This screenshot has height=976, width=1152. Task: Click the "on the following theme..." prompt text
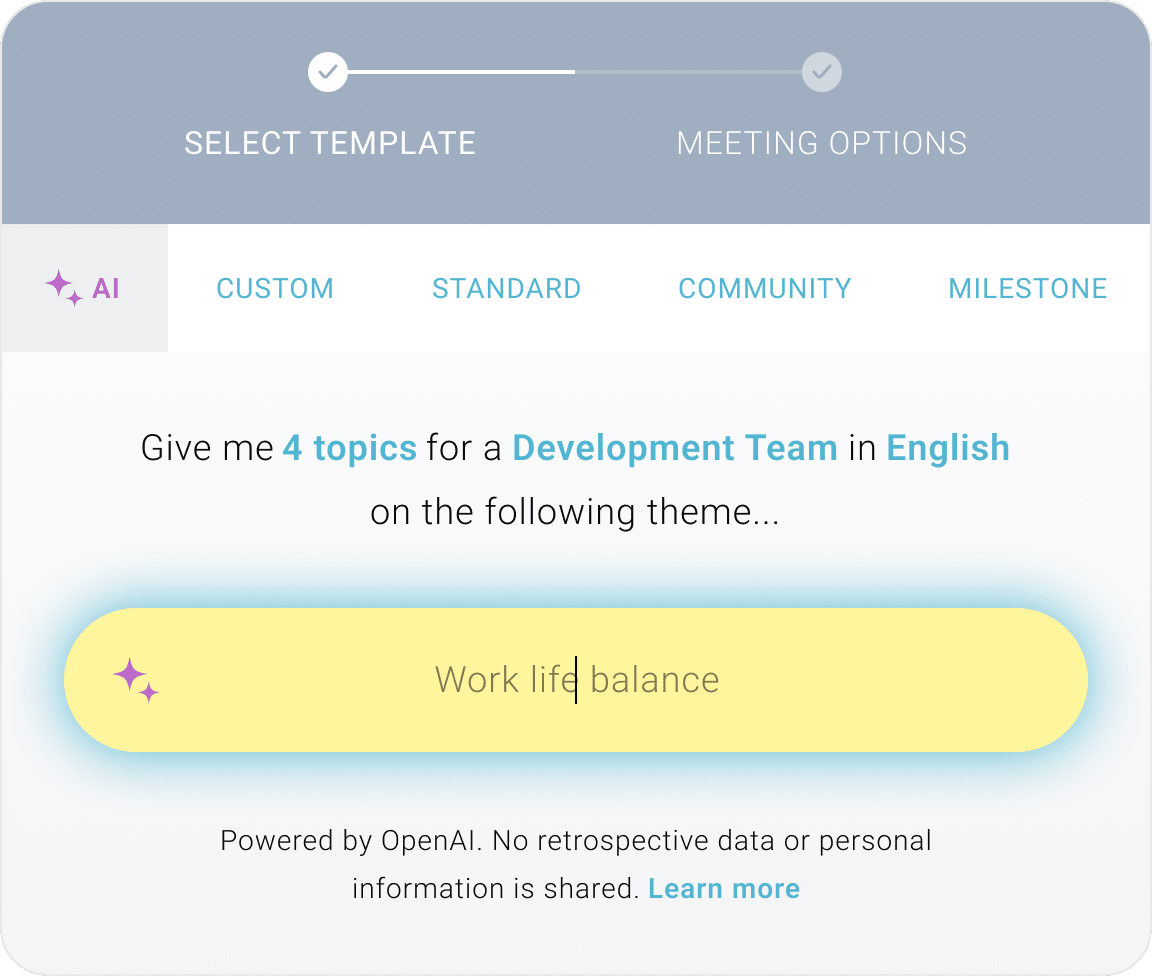pos(575,512)
